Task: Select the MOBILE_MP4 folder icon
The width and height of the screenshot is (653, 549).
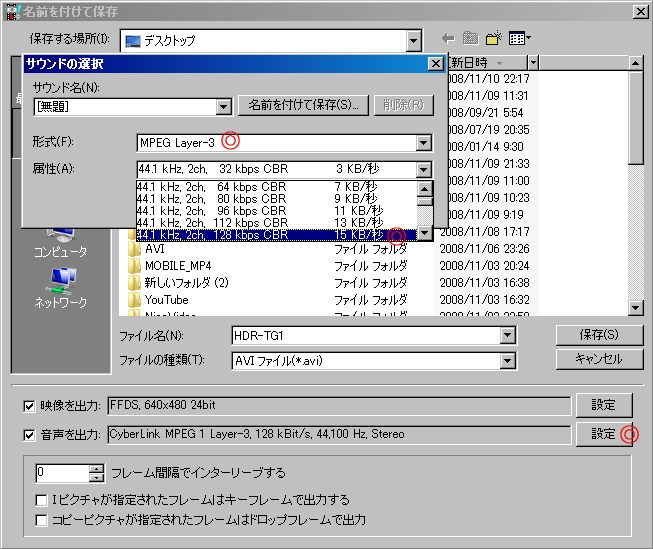Action: click(134, 266)
